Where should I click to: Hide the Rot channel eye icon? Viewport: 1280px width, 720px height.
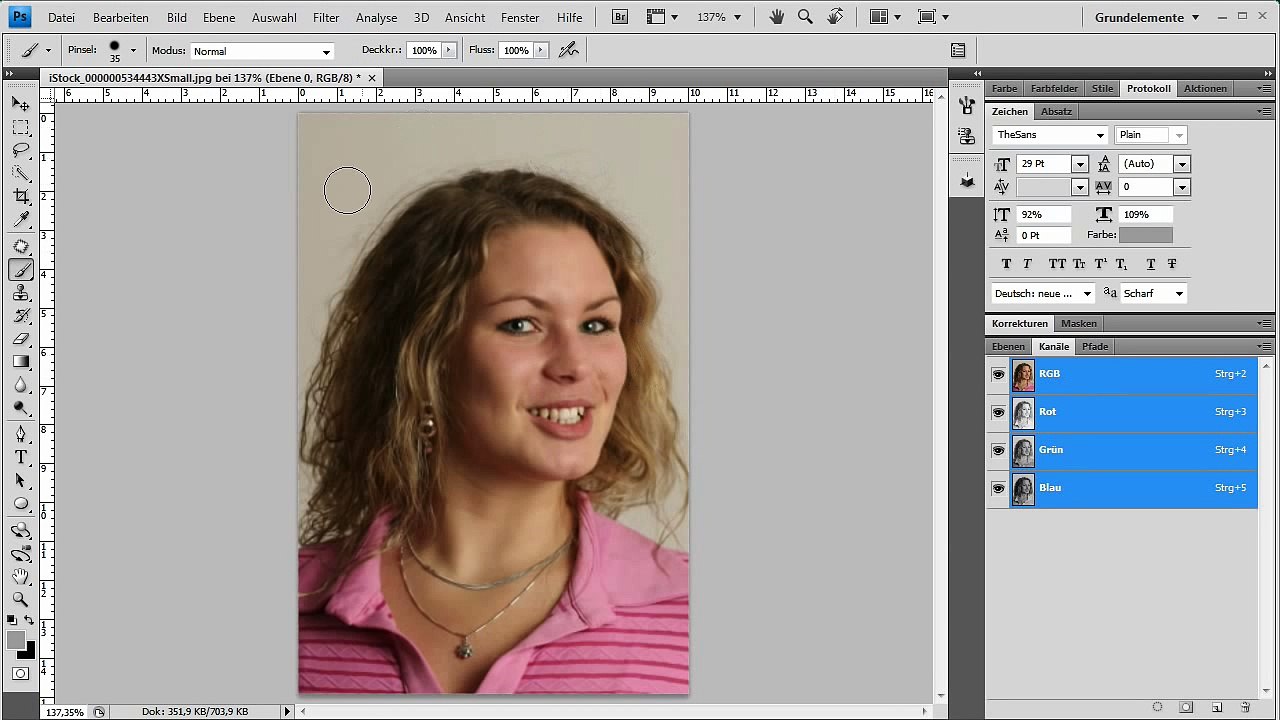pos(998,412)
